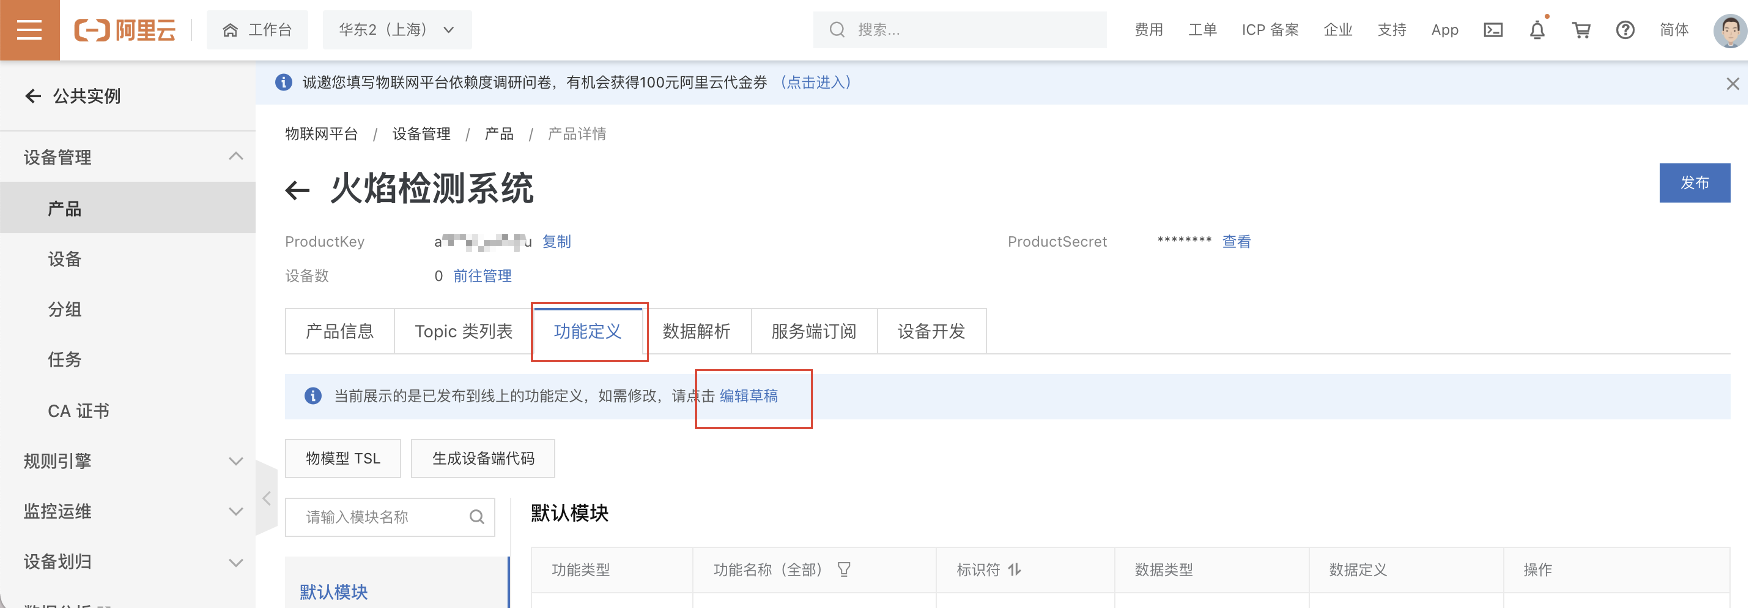Open the 华东2（上海）region dropdown

point(397,30)
